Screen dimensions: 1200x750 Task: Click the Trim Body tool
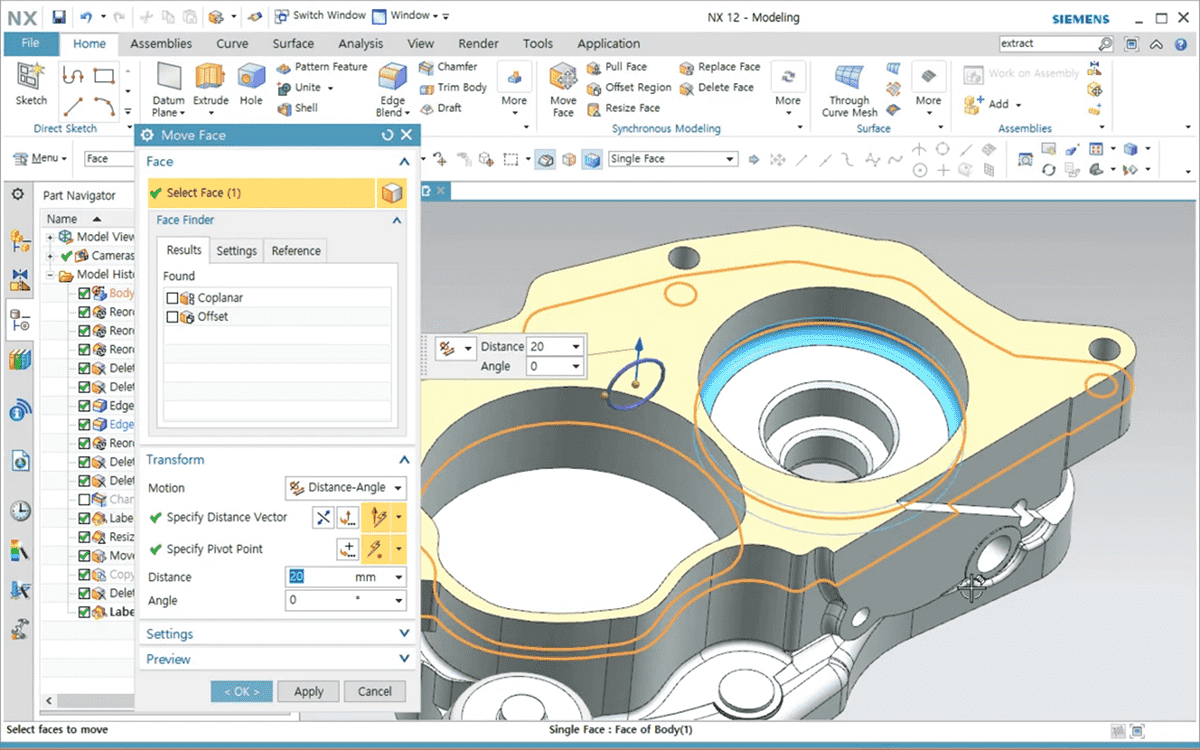pos(453,87)
